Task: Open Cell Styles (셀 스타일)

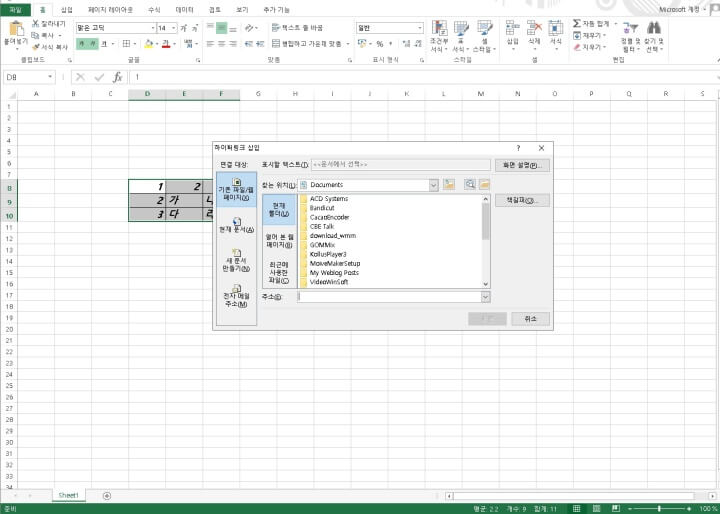Action: point(484,36)
